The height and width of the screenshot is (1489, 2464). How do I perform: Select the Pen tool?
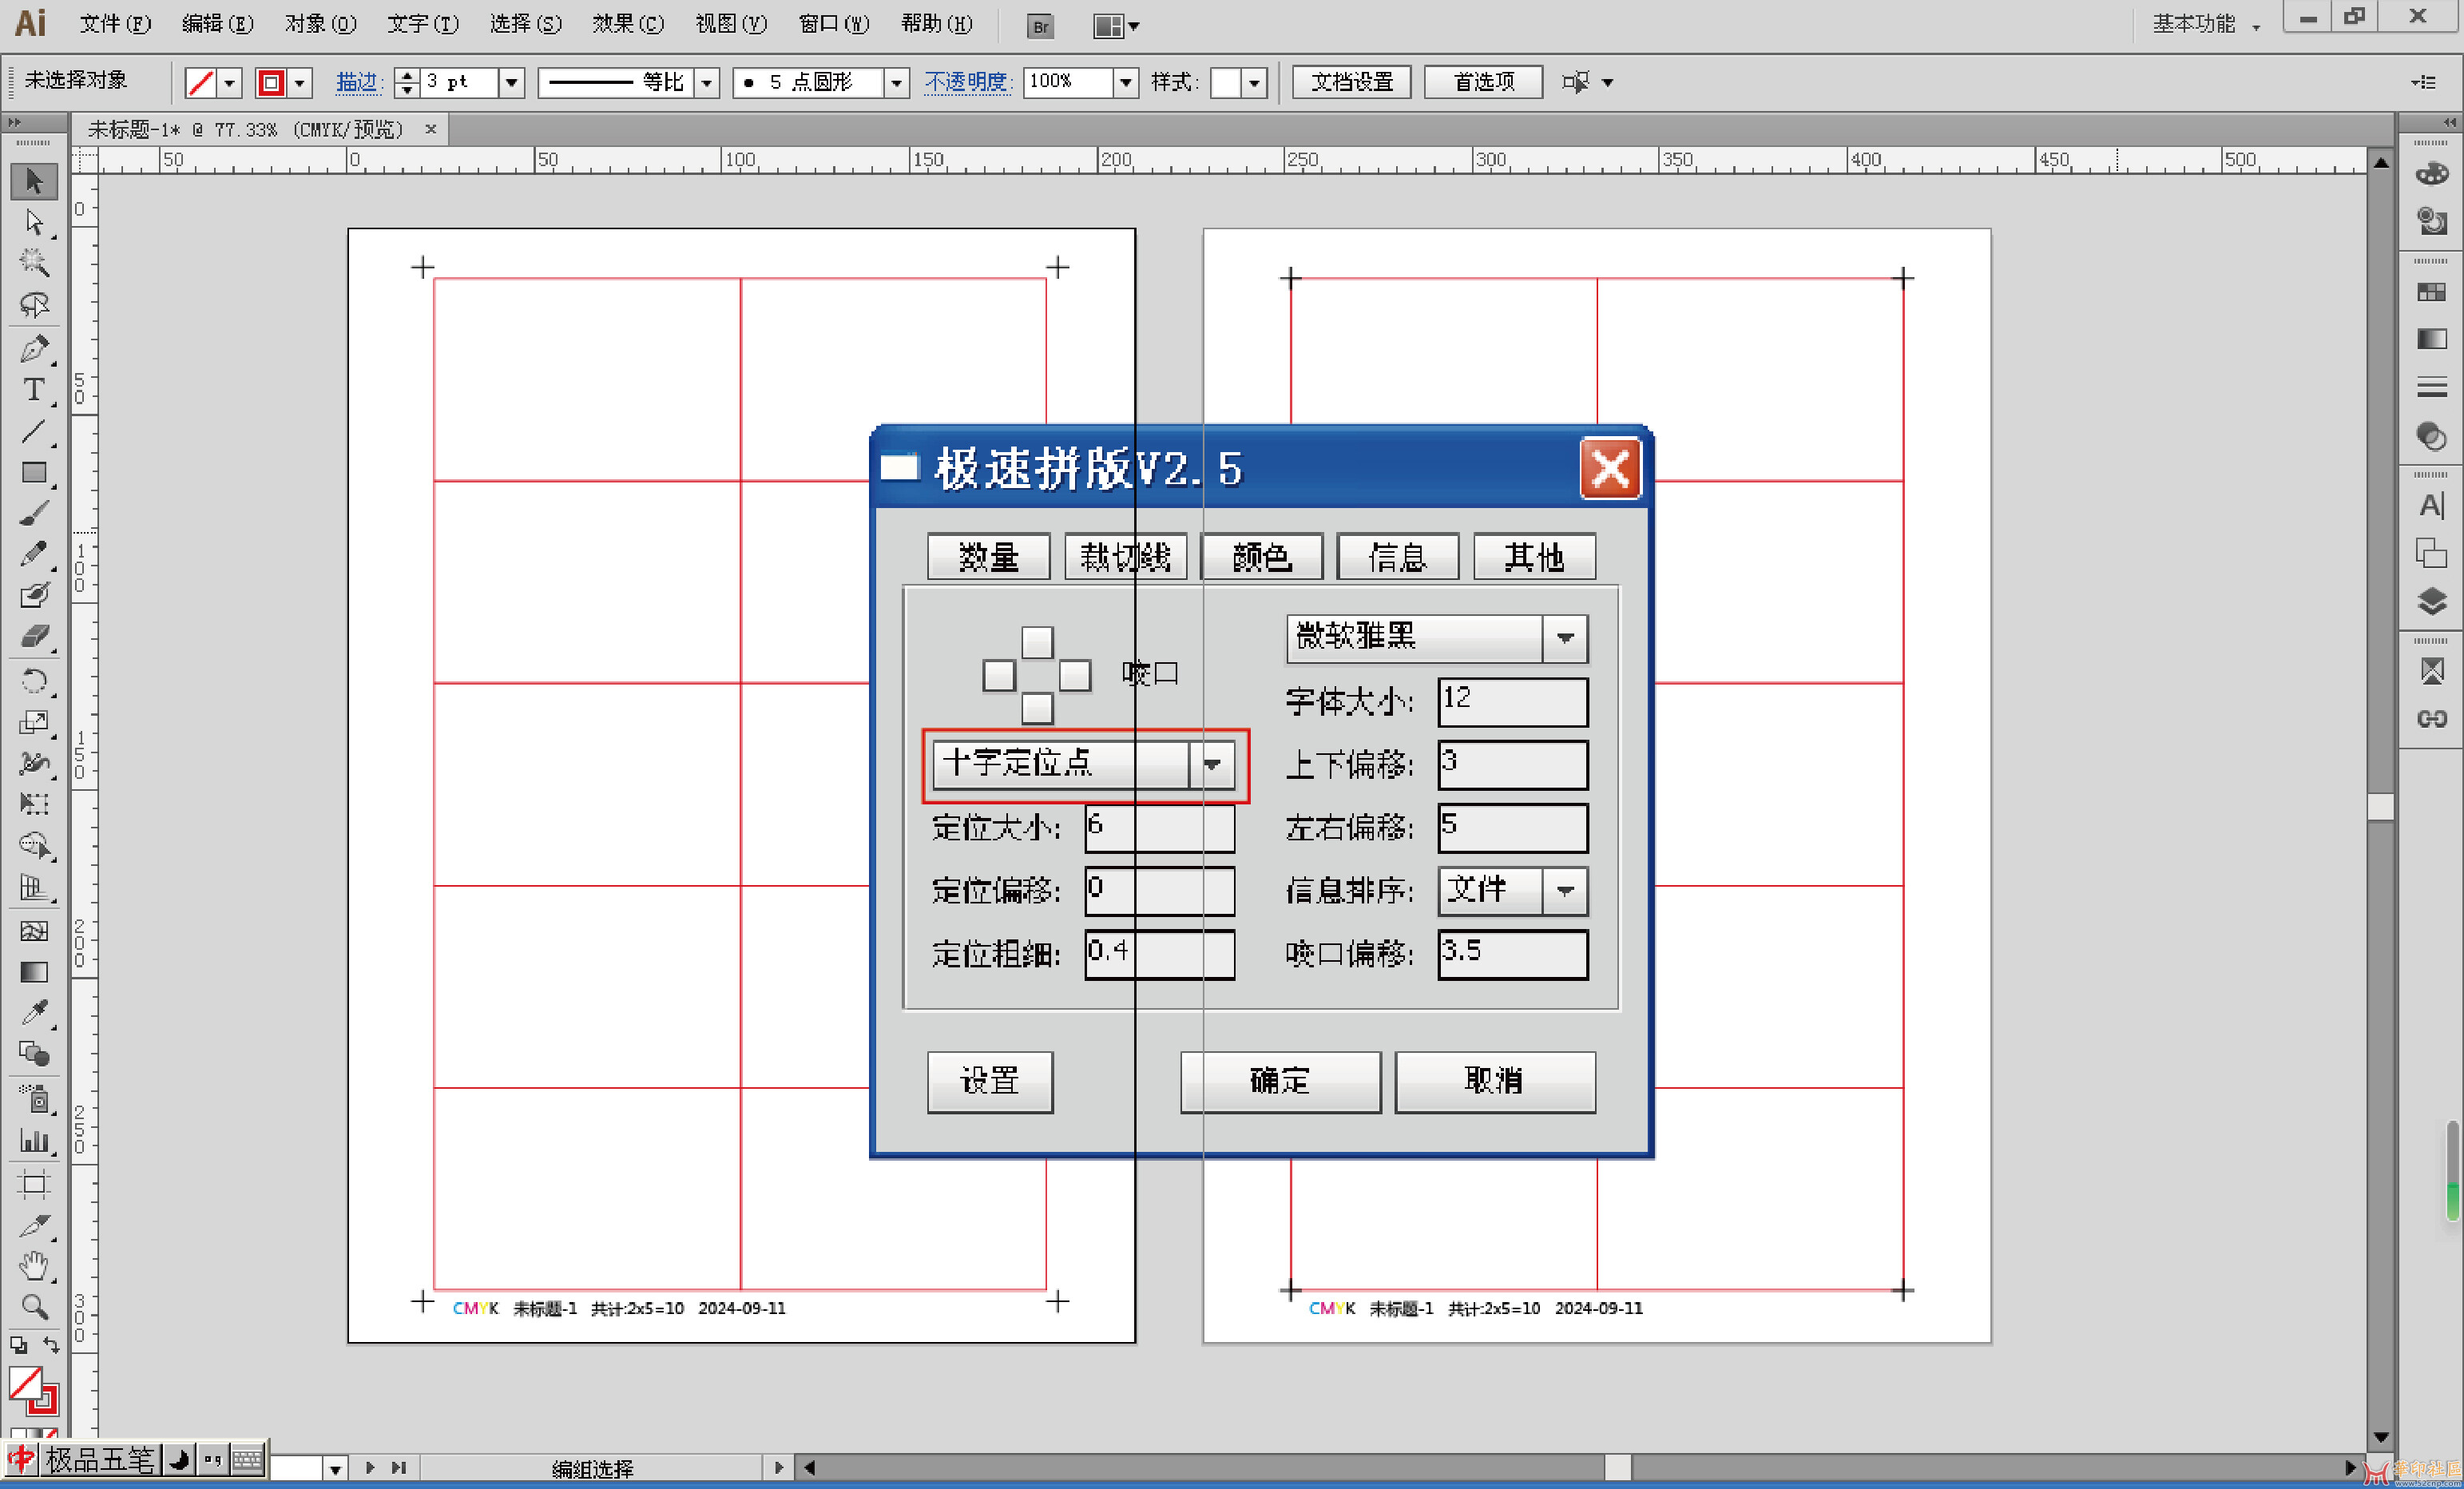tap(34, 349)
